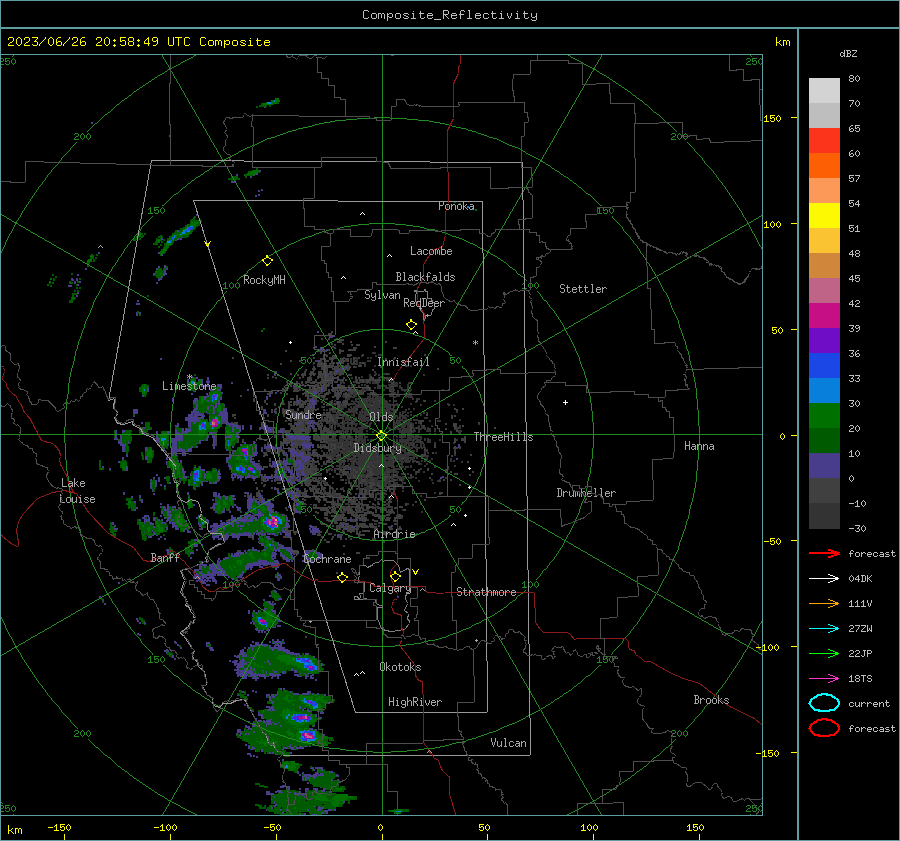Click the RockyMH label
The image size is (900, 841).
coord(264,280)
